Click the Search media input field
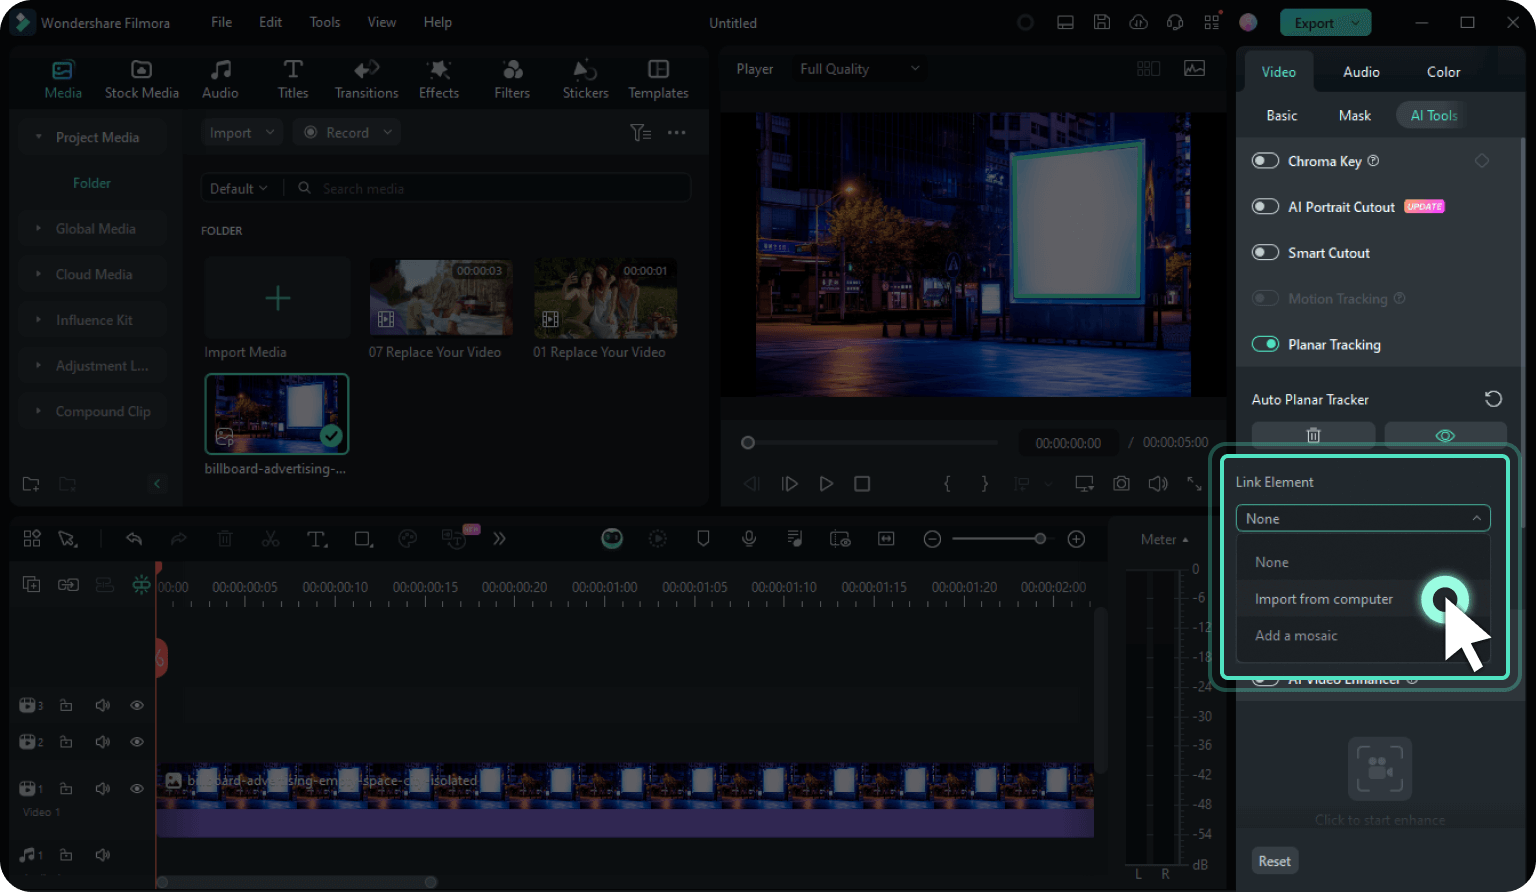This screenshot has width=1536, height=892. [x=490, y=188]
